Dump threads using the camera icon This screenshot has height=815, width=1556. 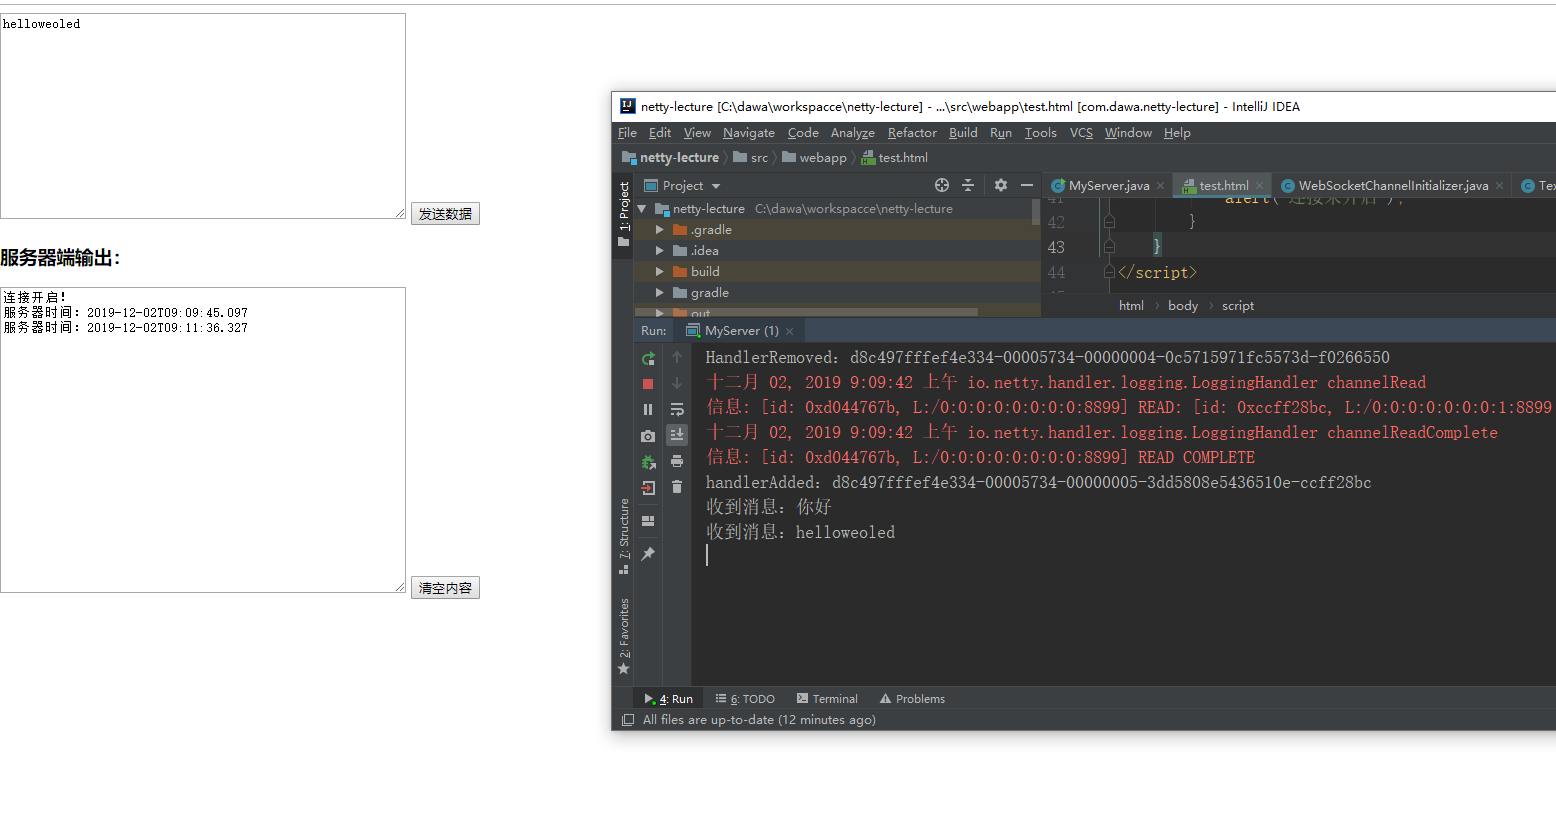pyautogui.click(x=648, y=436)
